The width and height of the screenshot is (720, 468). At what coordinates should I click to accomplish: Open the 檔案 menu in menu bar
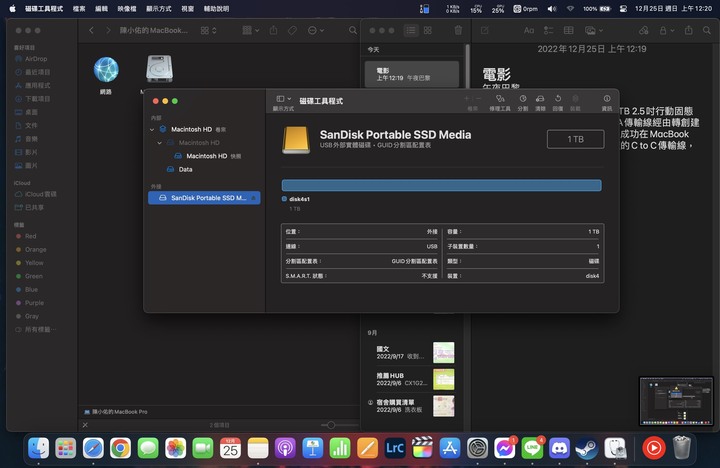tap(79, 9)
